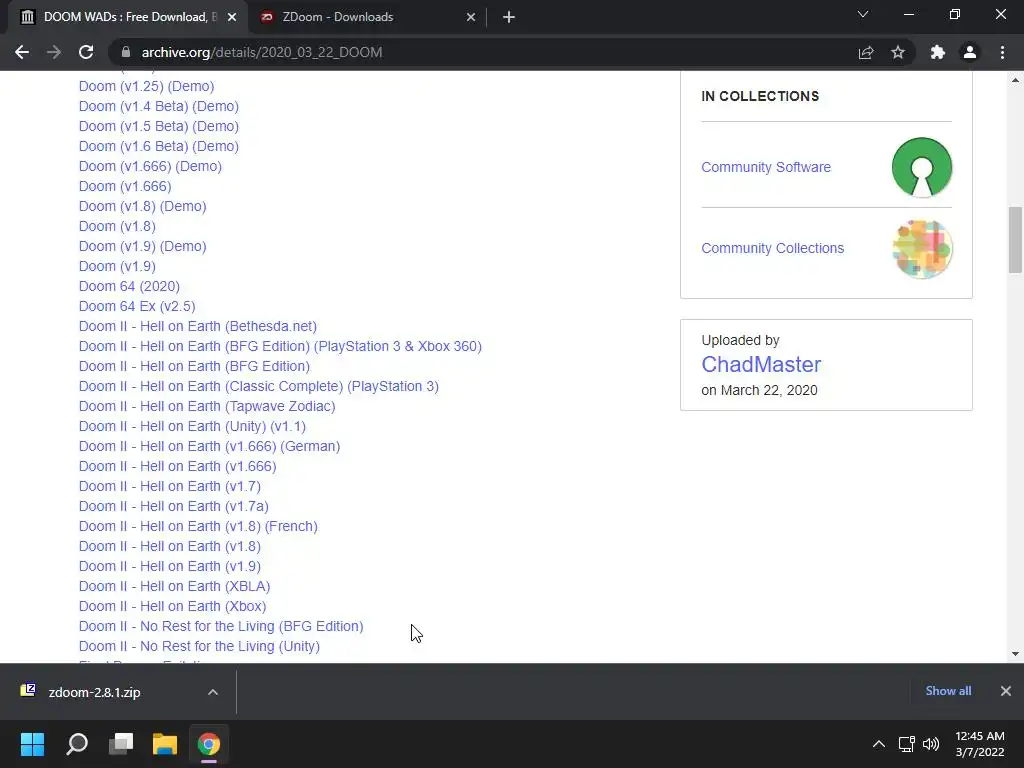
Task: Click the page scrollbar thumb
Action: tap(1015, 240)
